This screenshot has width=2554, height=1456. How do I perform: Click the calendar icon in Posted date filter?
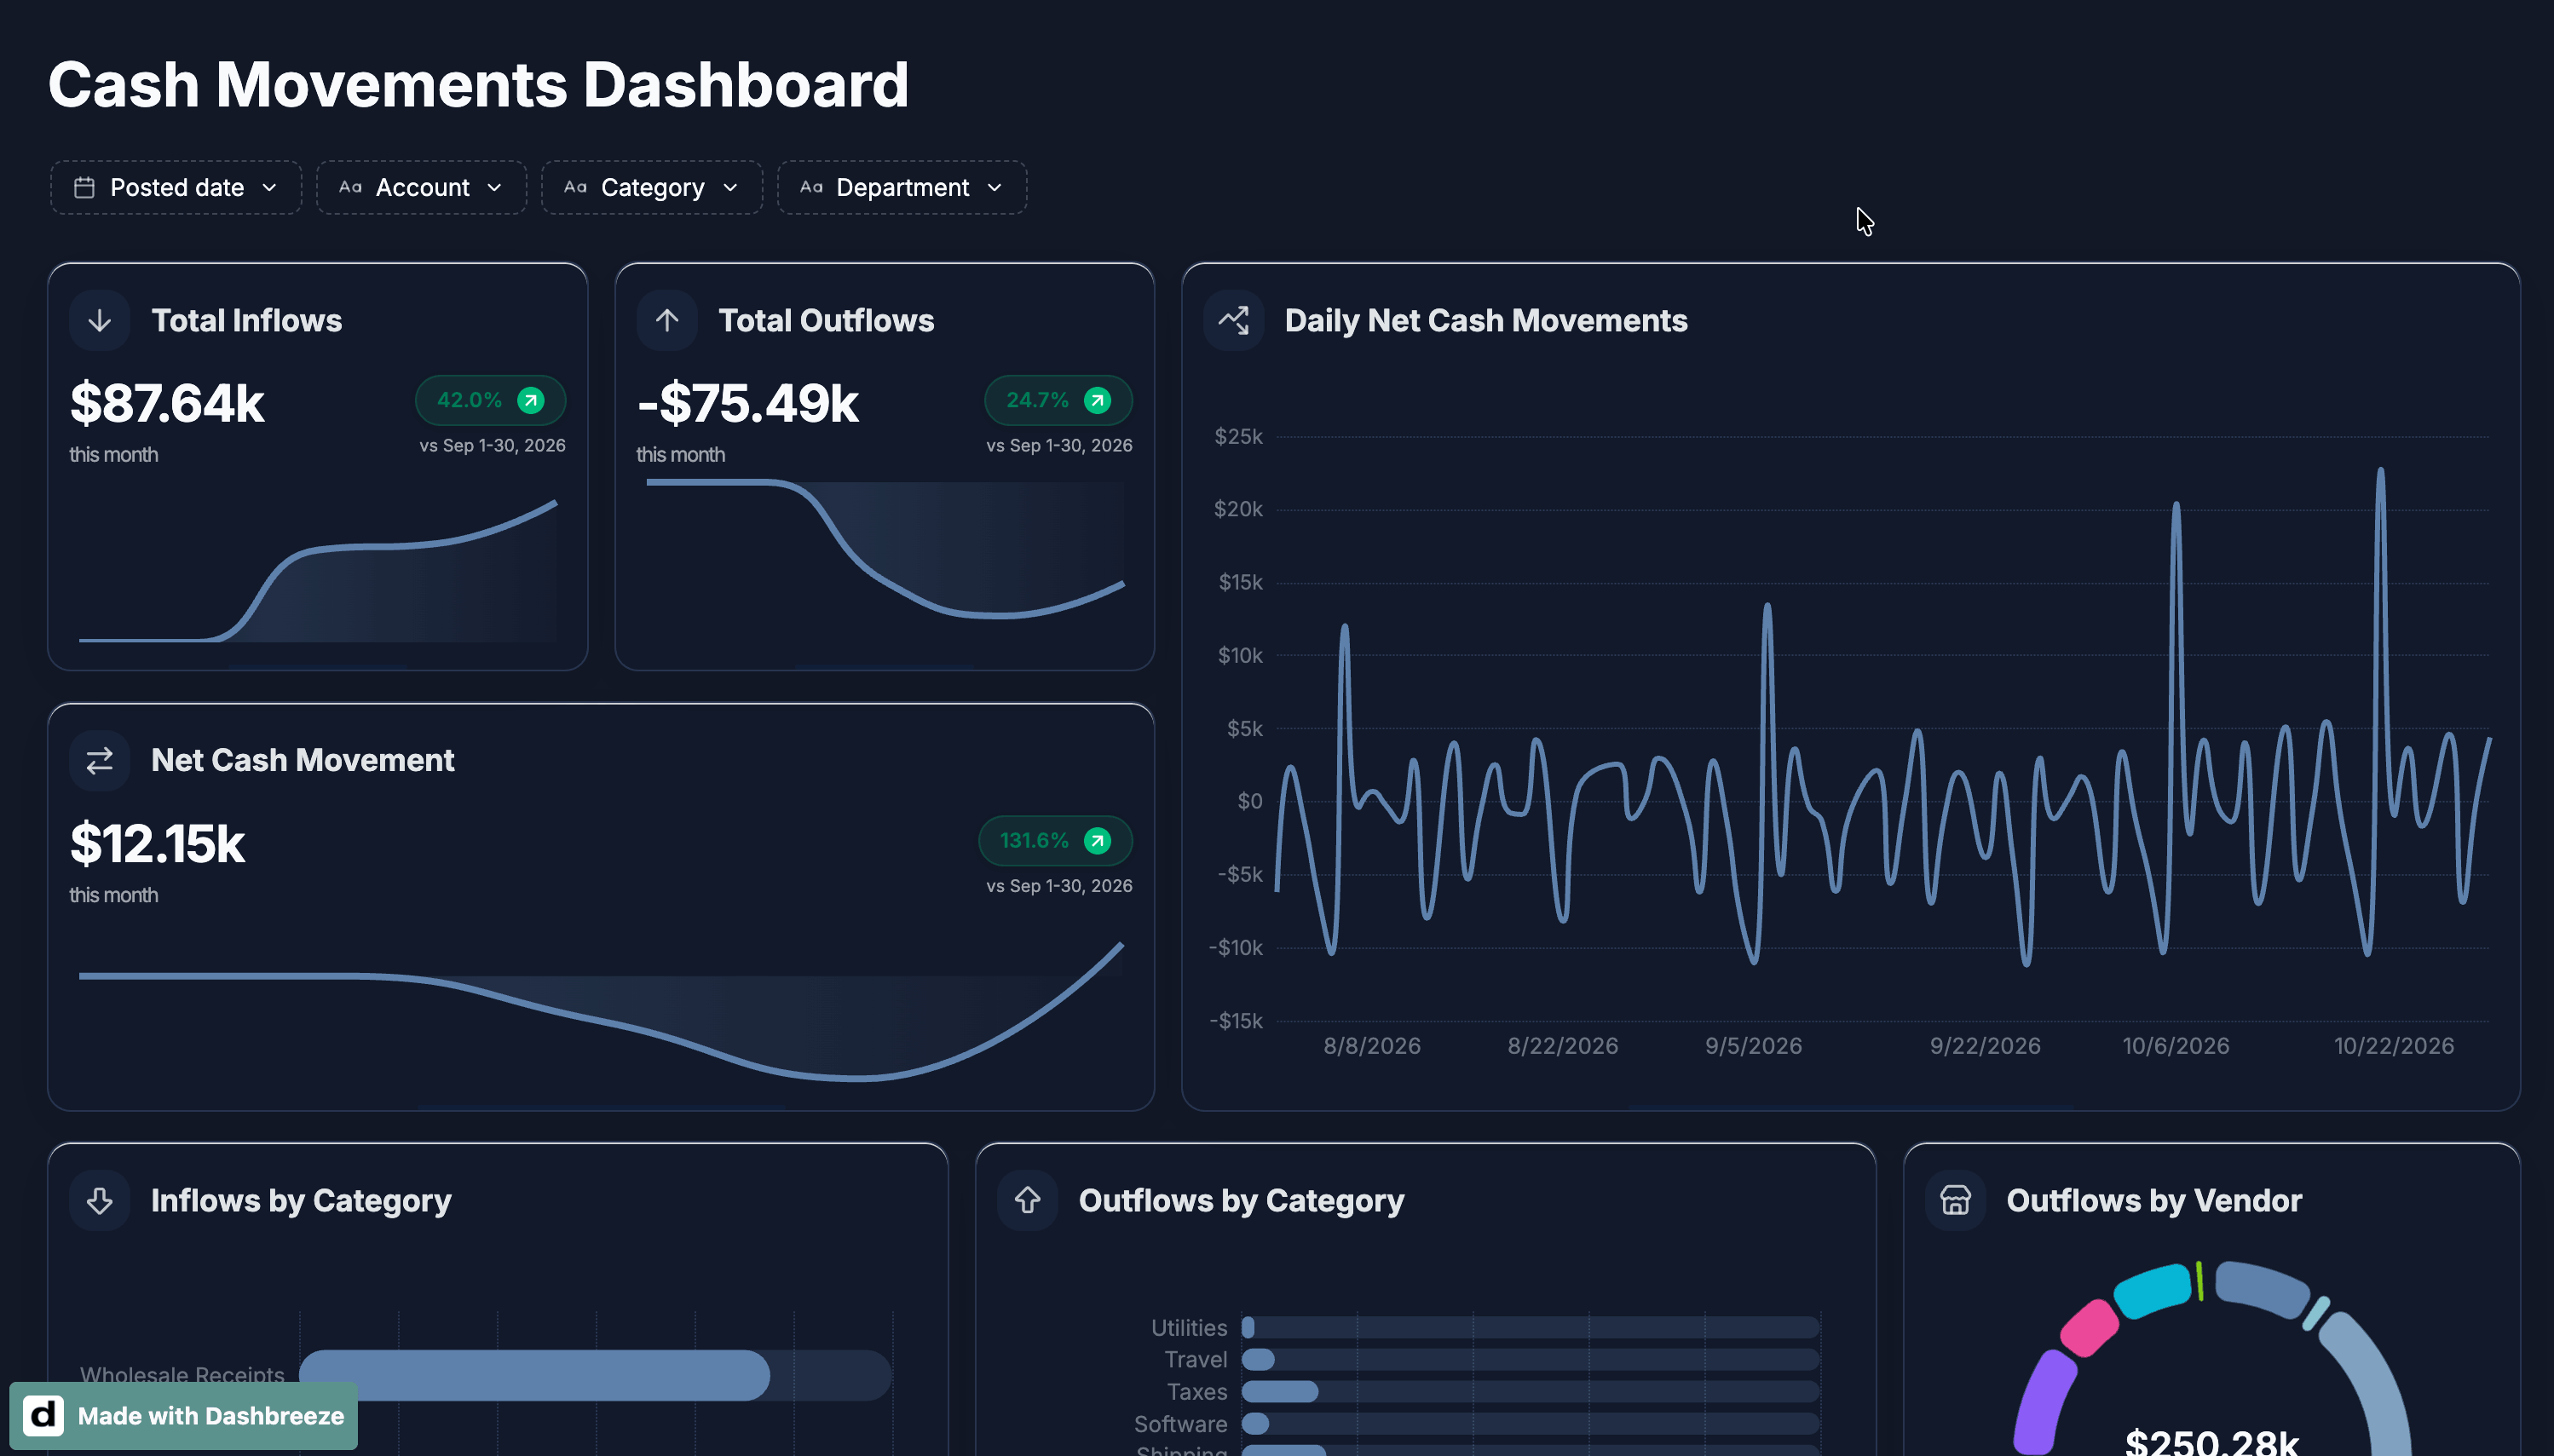tap(84, 187)
